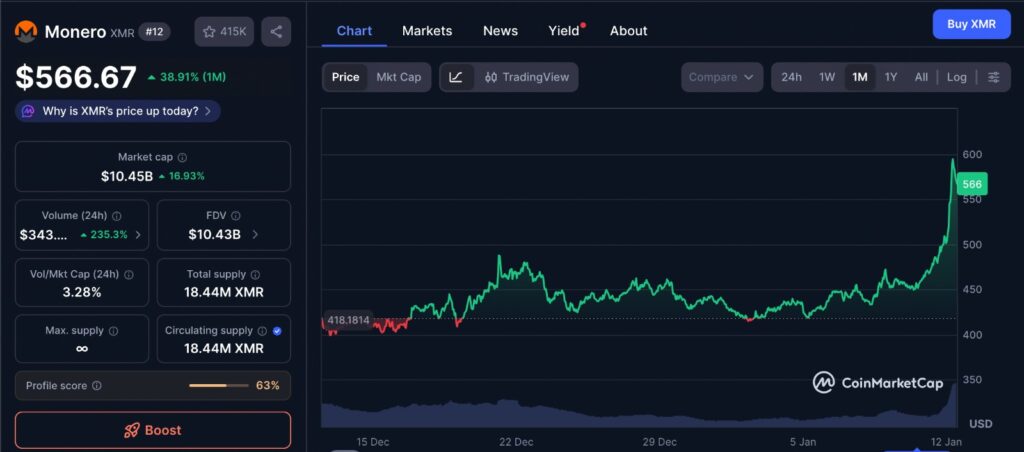Open the Markets tab
The height and width of the screenshot is (452, 1024).
427,31
